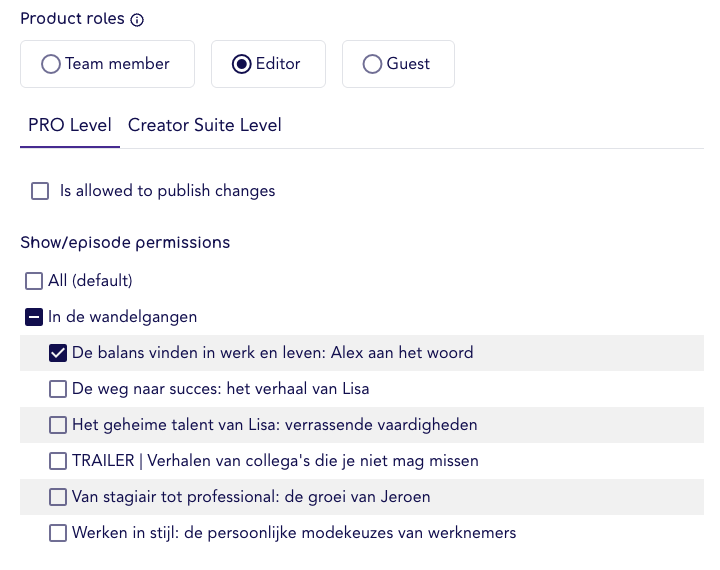Click the De weg naar succes label text

tap(220, 389)
